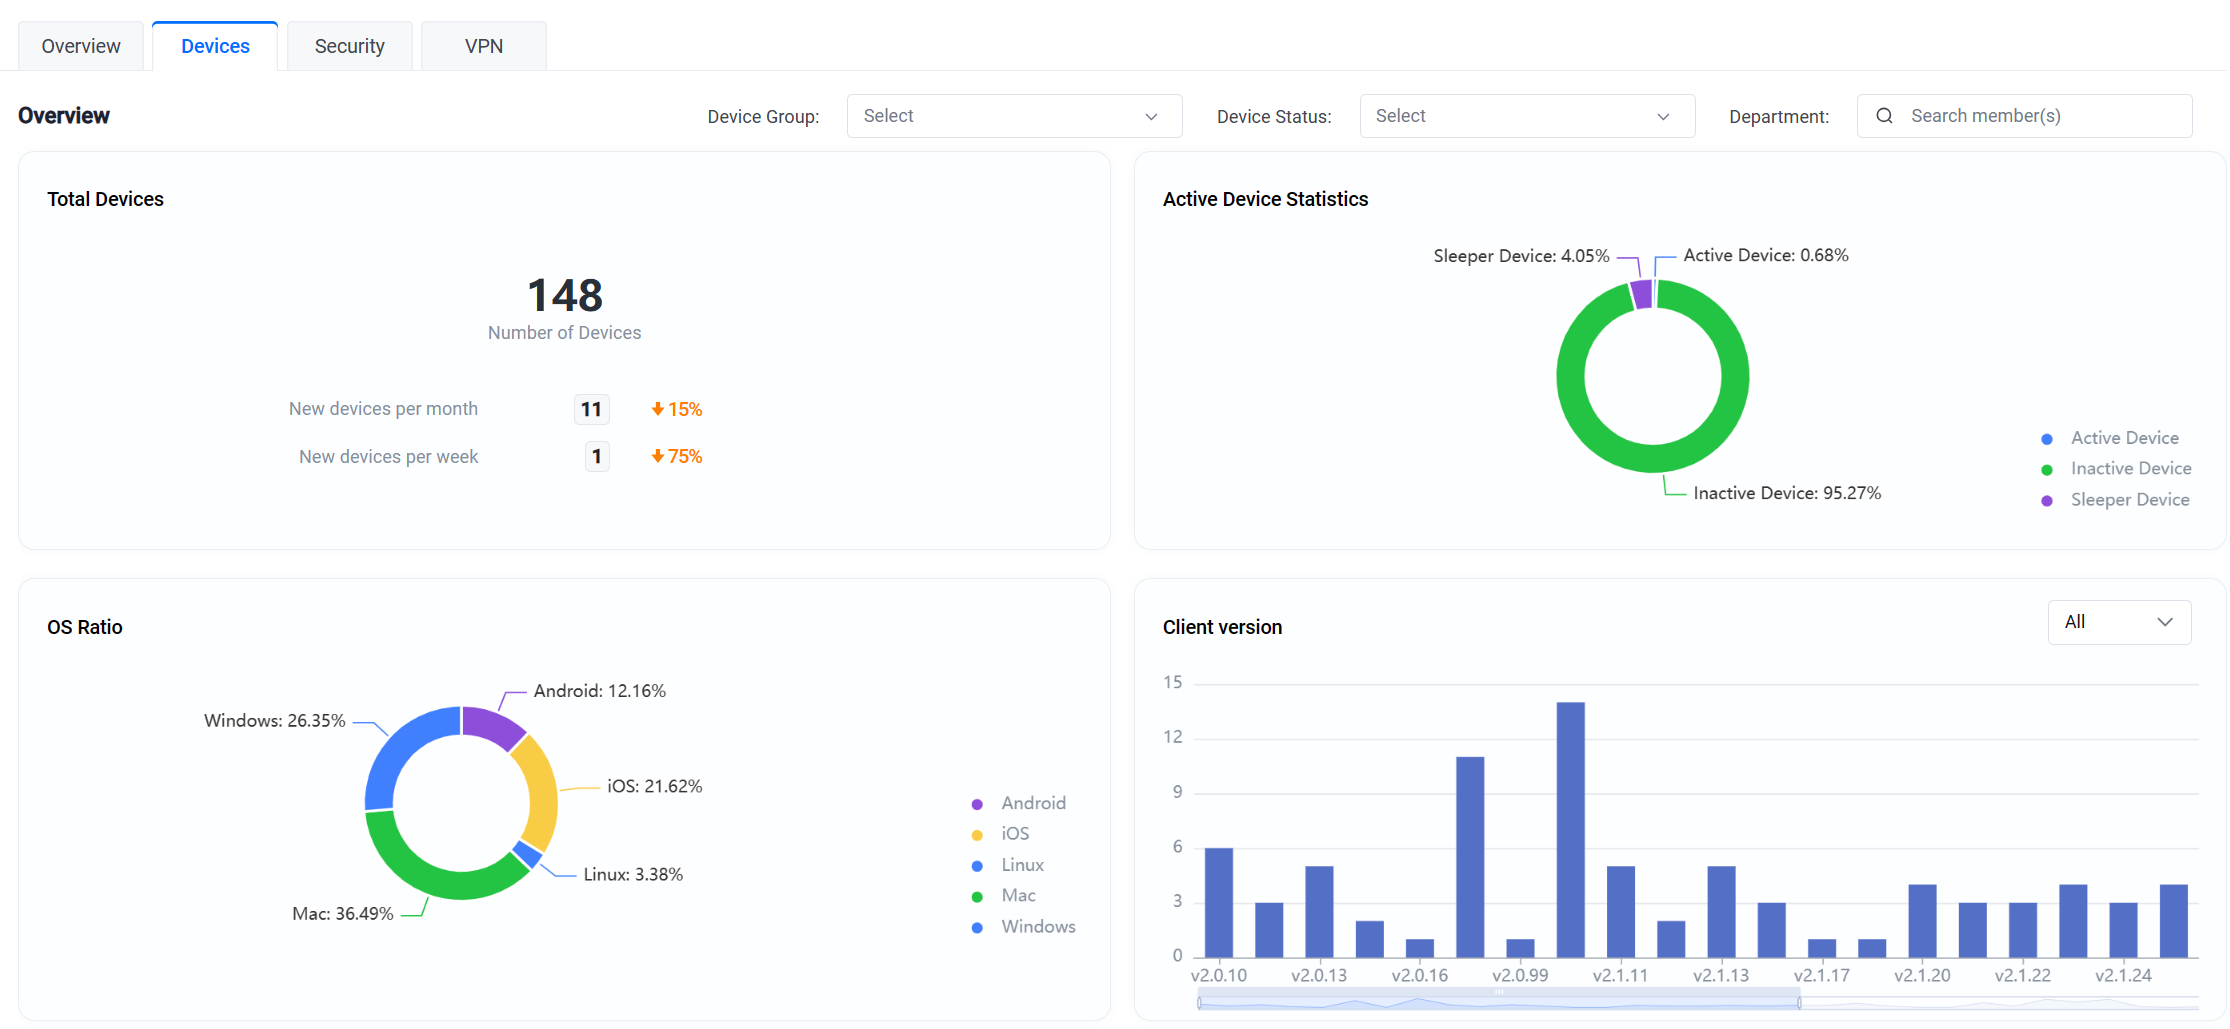
Task: Click the yellow iOS donut segment
Action: 541,790
